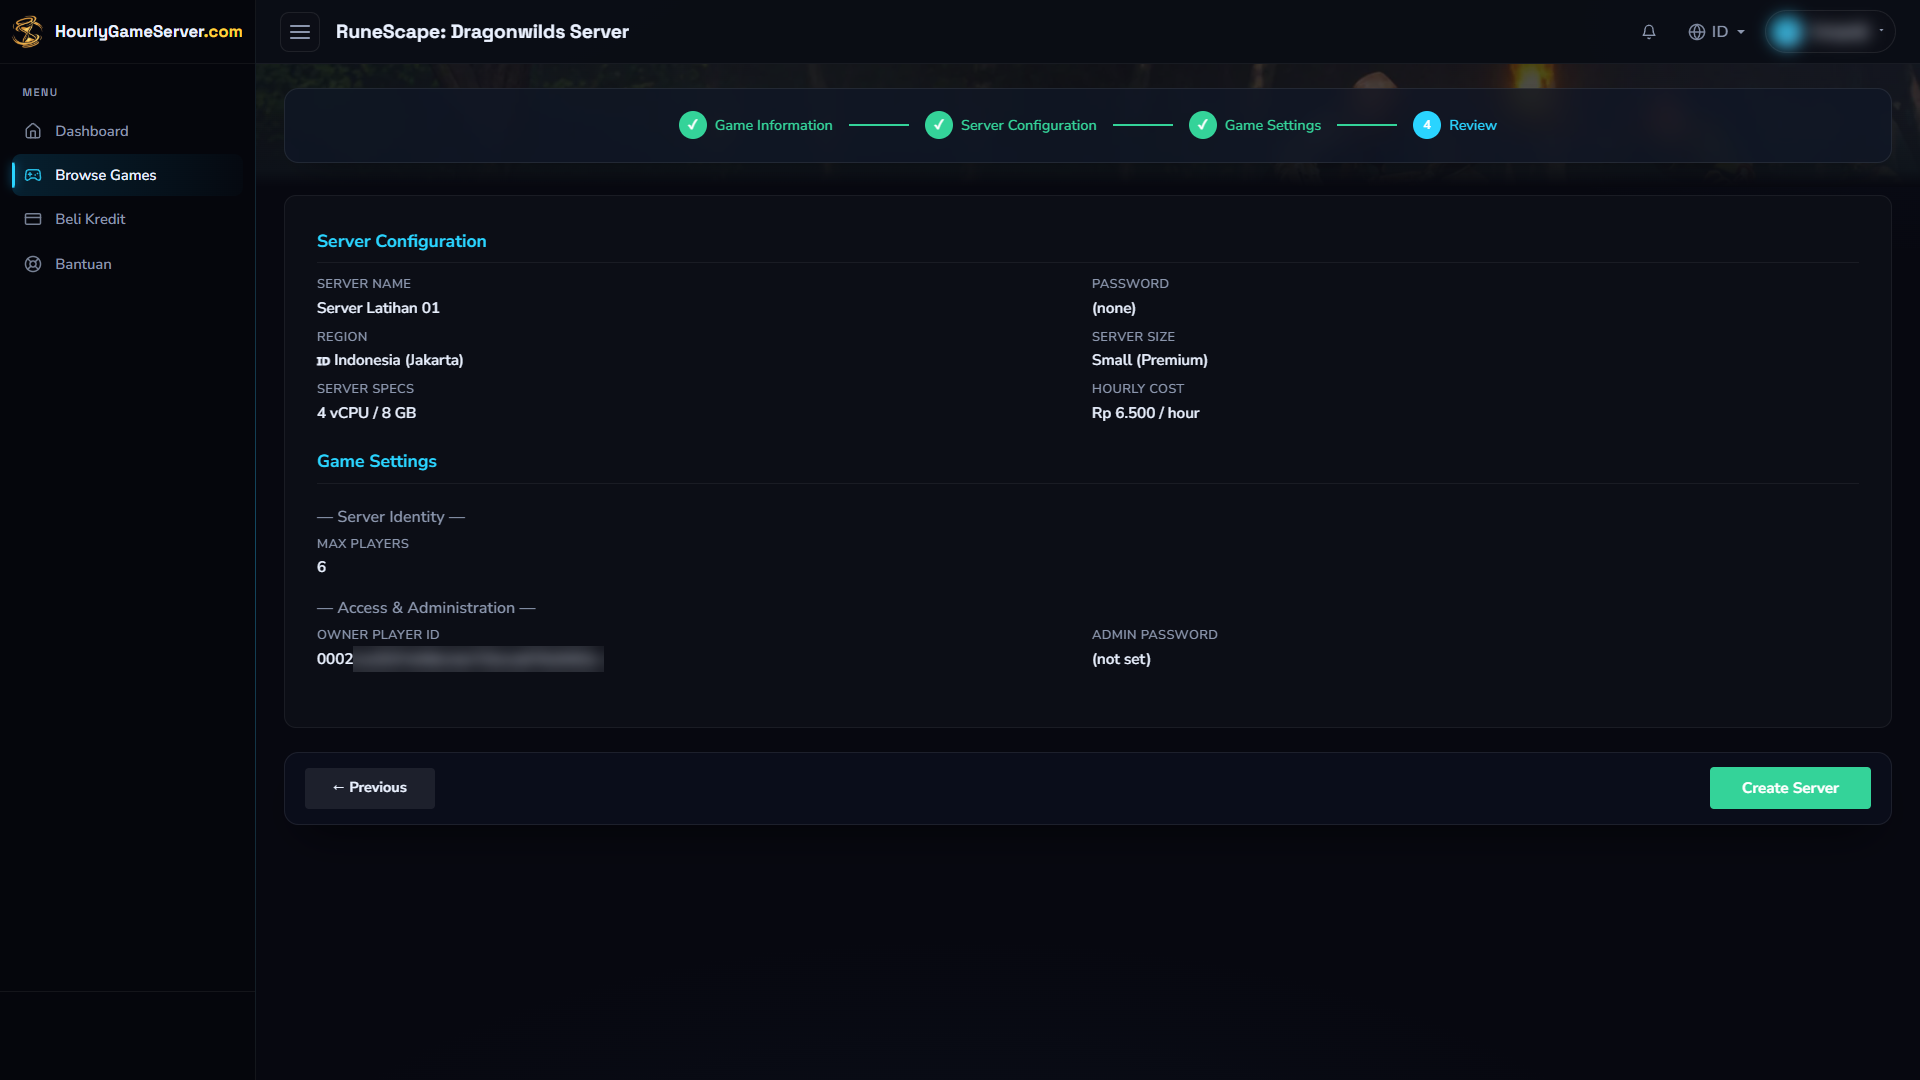The image size is (1920, 1080).
Task: Click region value 'Indonesia (Jakarta)'
Action: pyautogui.click(x=398, y=360)
